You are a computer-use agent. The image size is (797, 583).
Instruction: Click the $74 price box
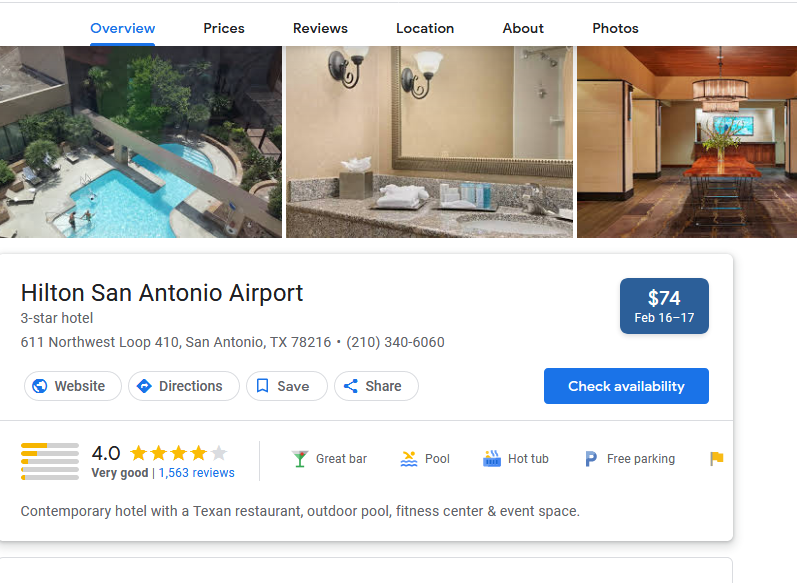click(664, 306)
